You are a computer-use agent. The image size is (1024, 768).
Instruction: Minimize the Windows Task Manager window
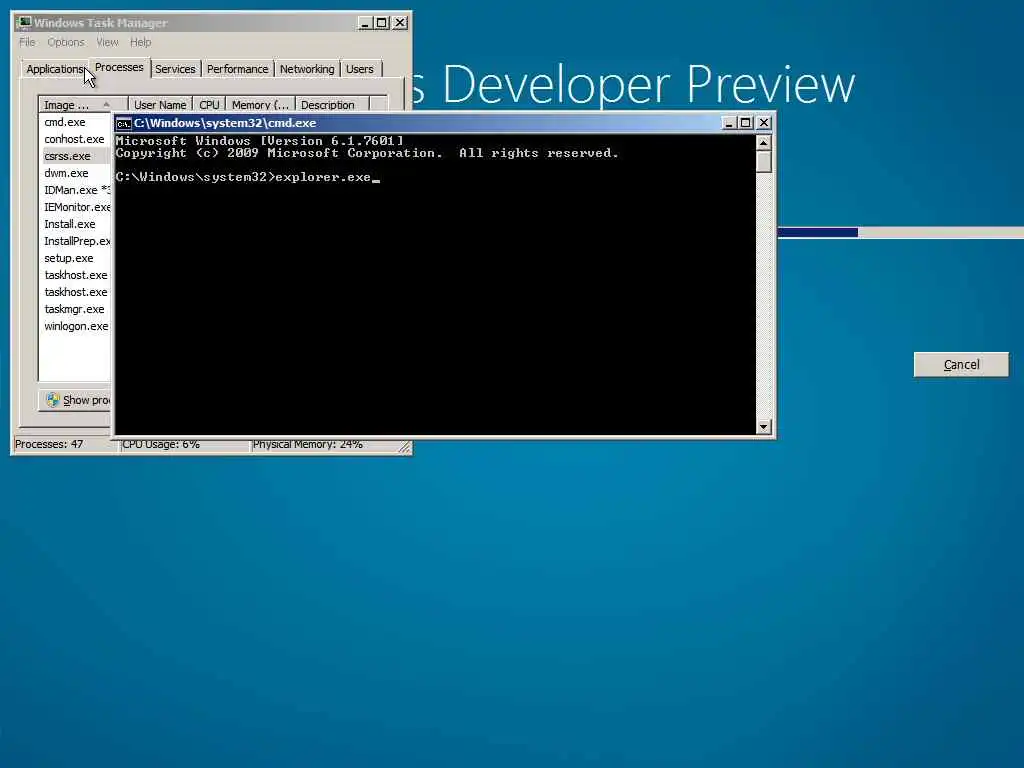365,23
